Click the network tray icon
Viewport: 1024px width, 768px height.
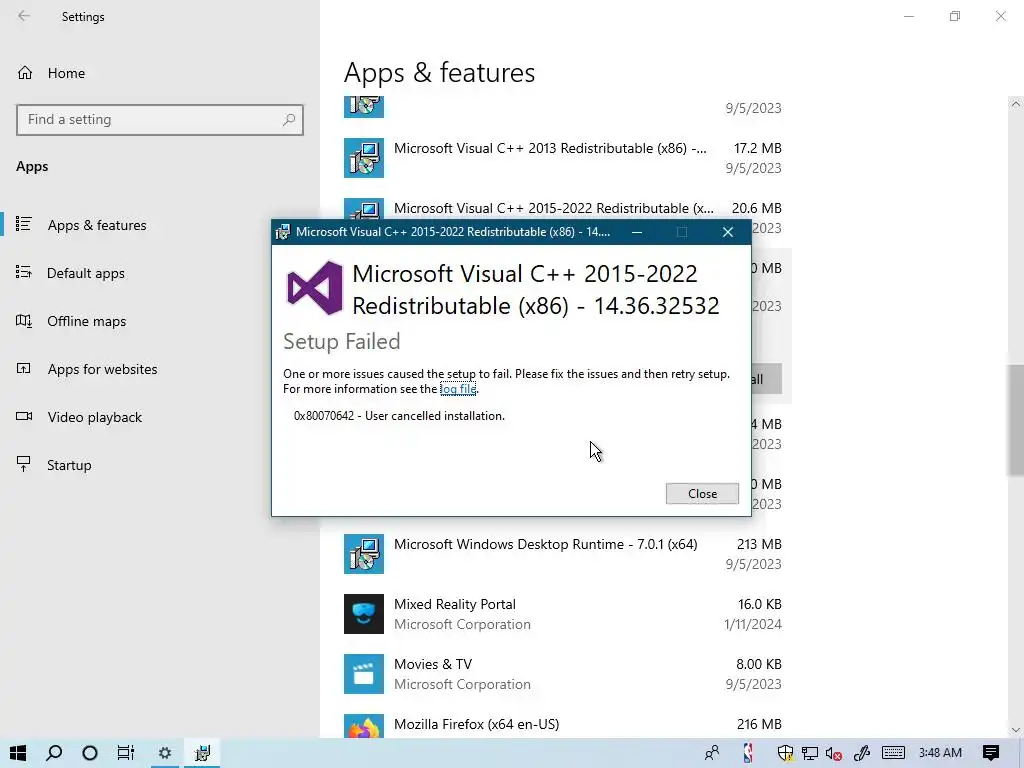tap(810, 753)
